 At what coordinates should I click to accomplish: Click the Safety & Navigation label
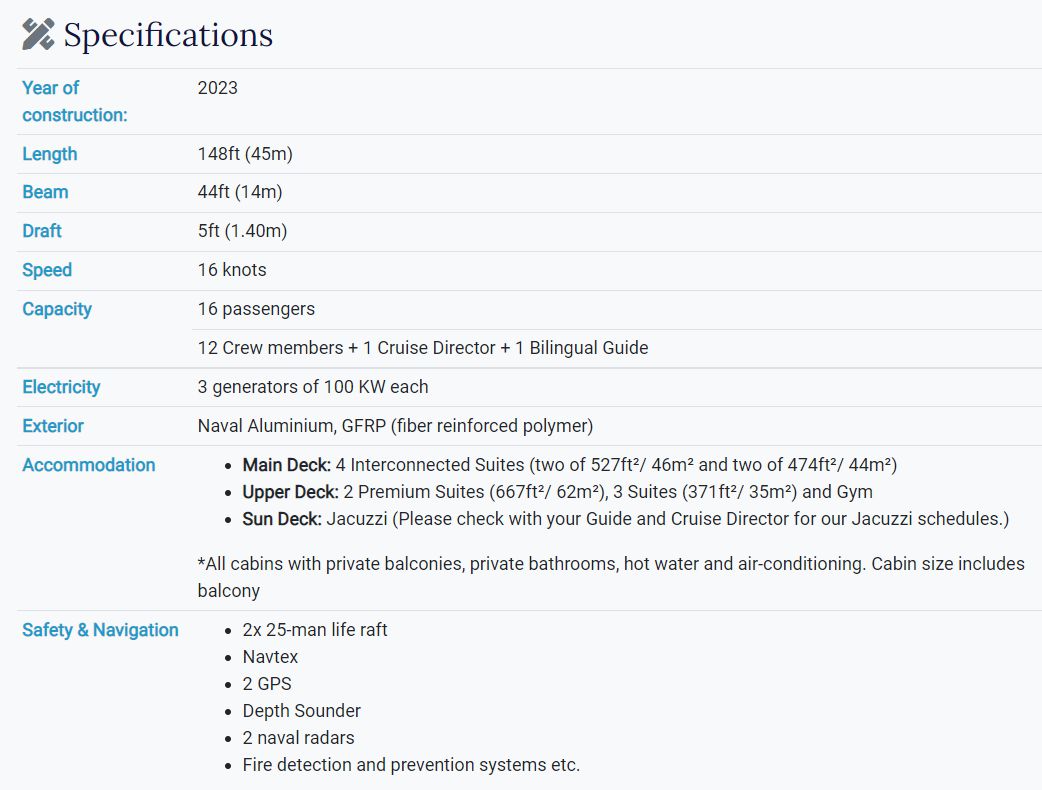coord(100,630)
